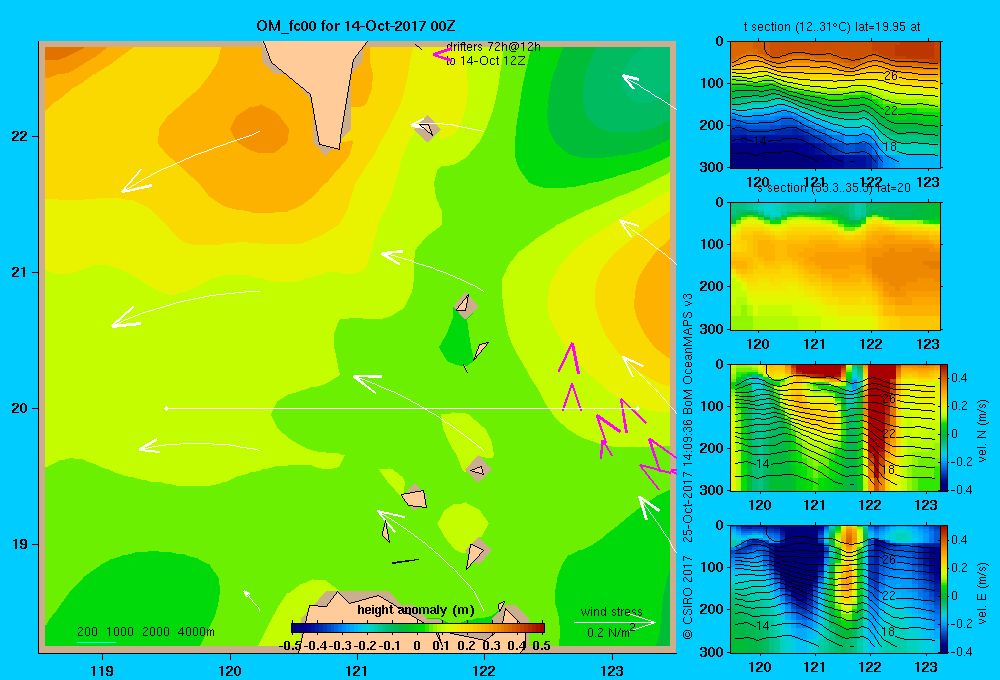Click the "-0.5" value on height anomaly scale
Viewport: 1000px width, 680px height.
(x=290, y=646)
